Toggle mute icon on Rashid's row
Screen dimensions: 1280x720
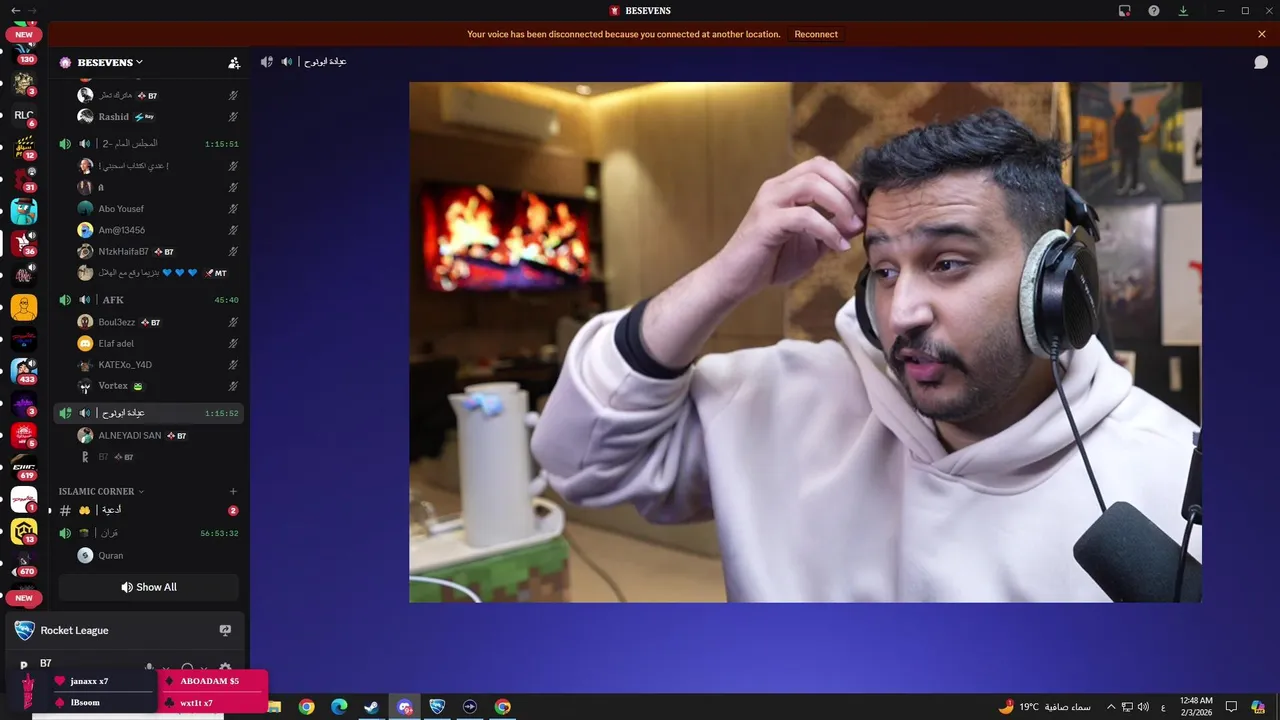(233, 117)
